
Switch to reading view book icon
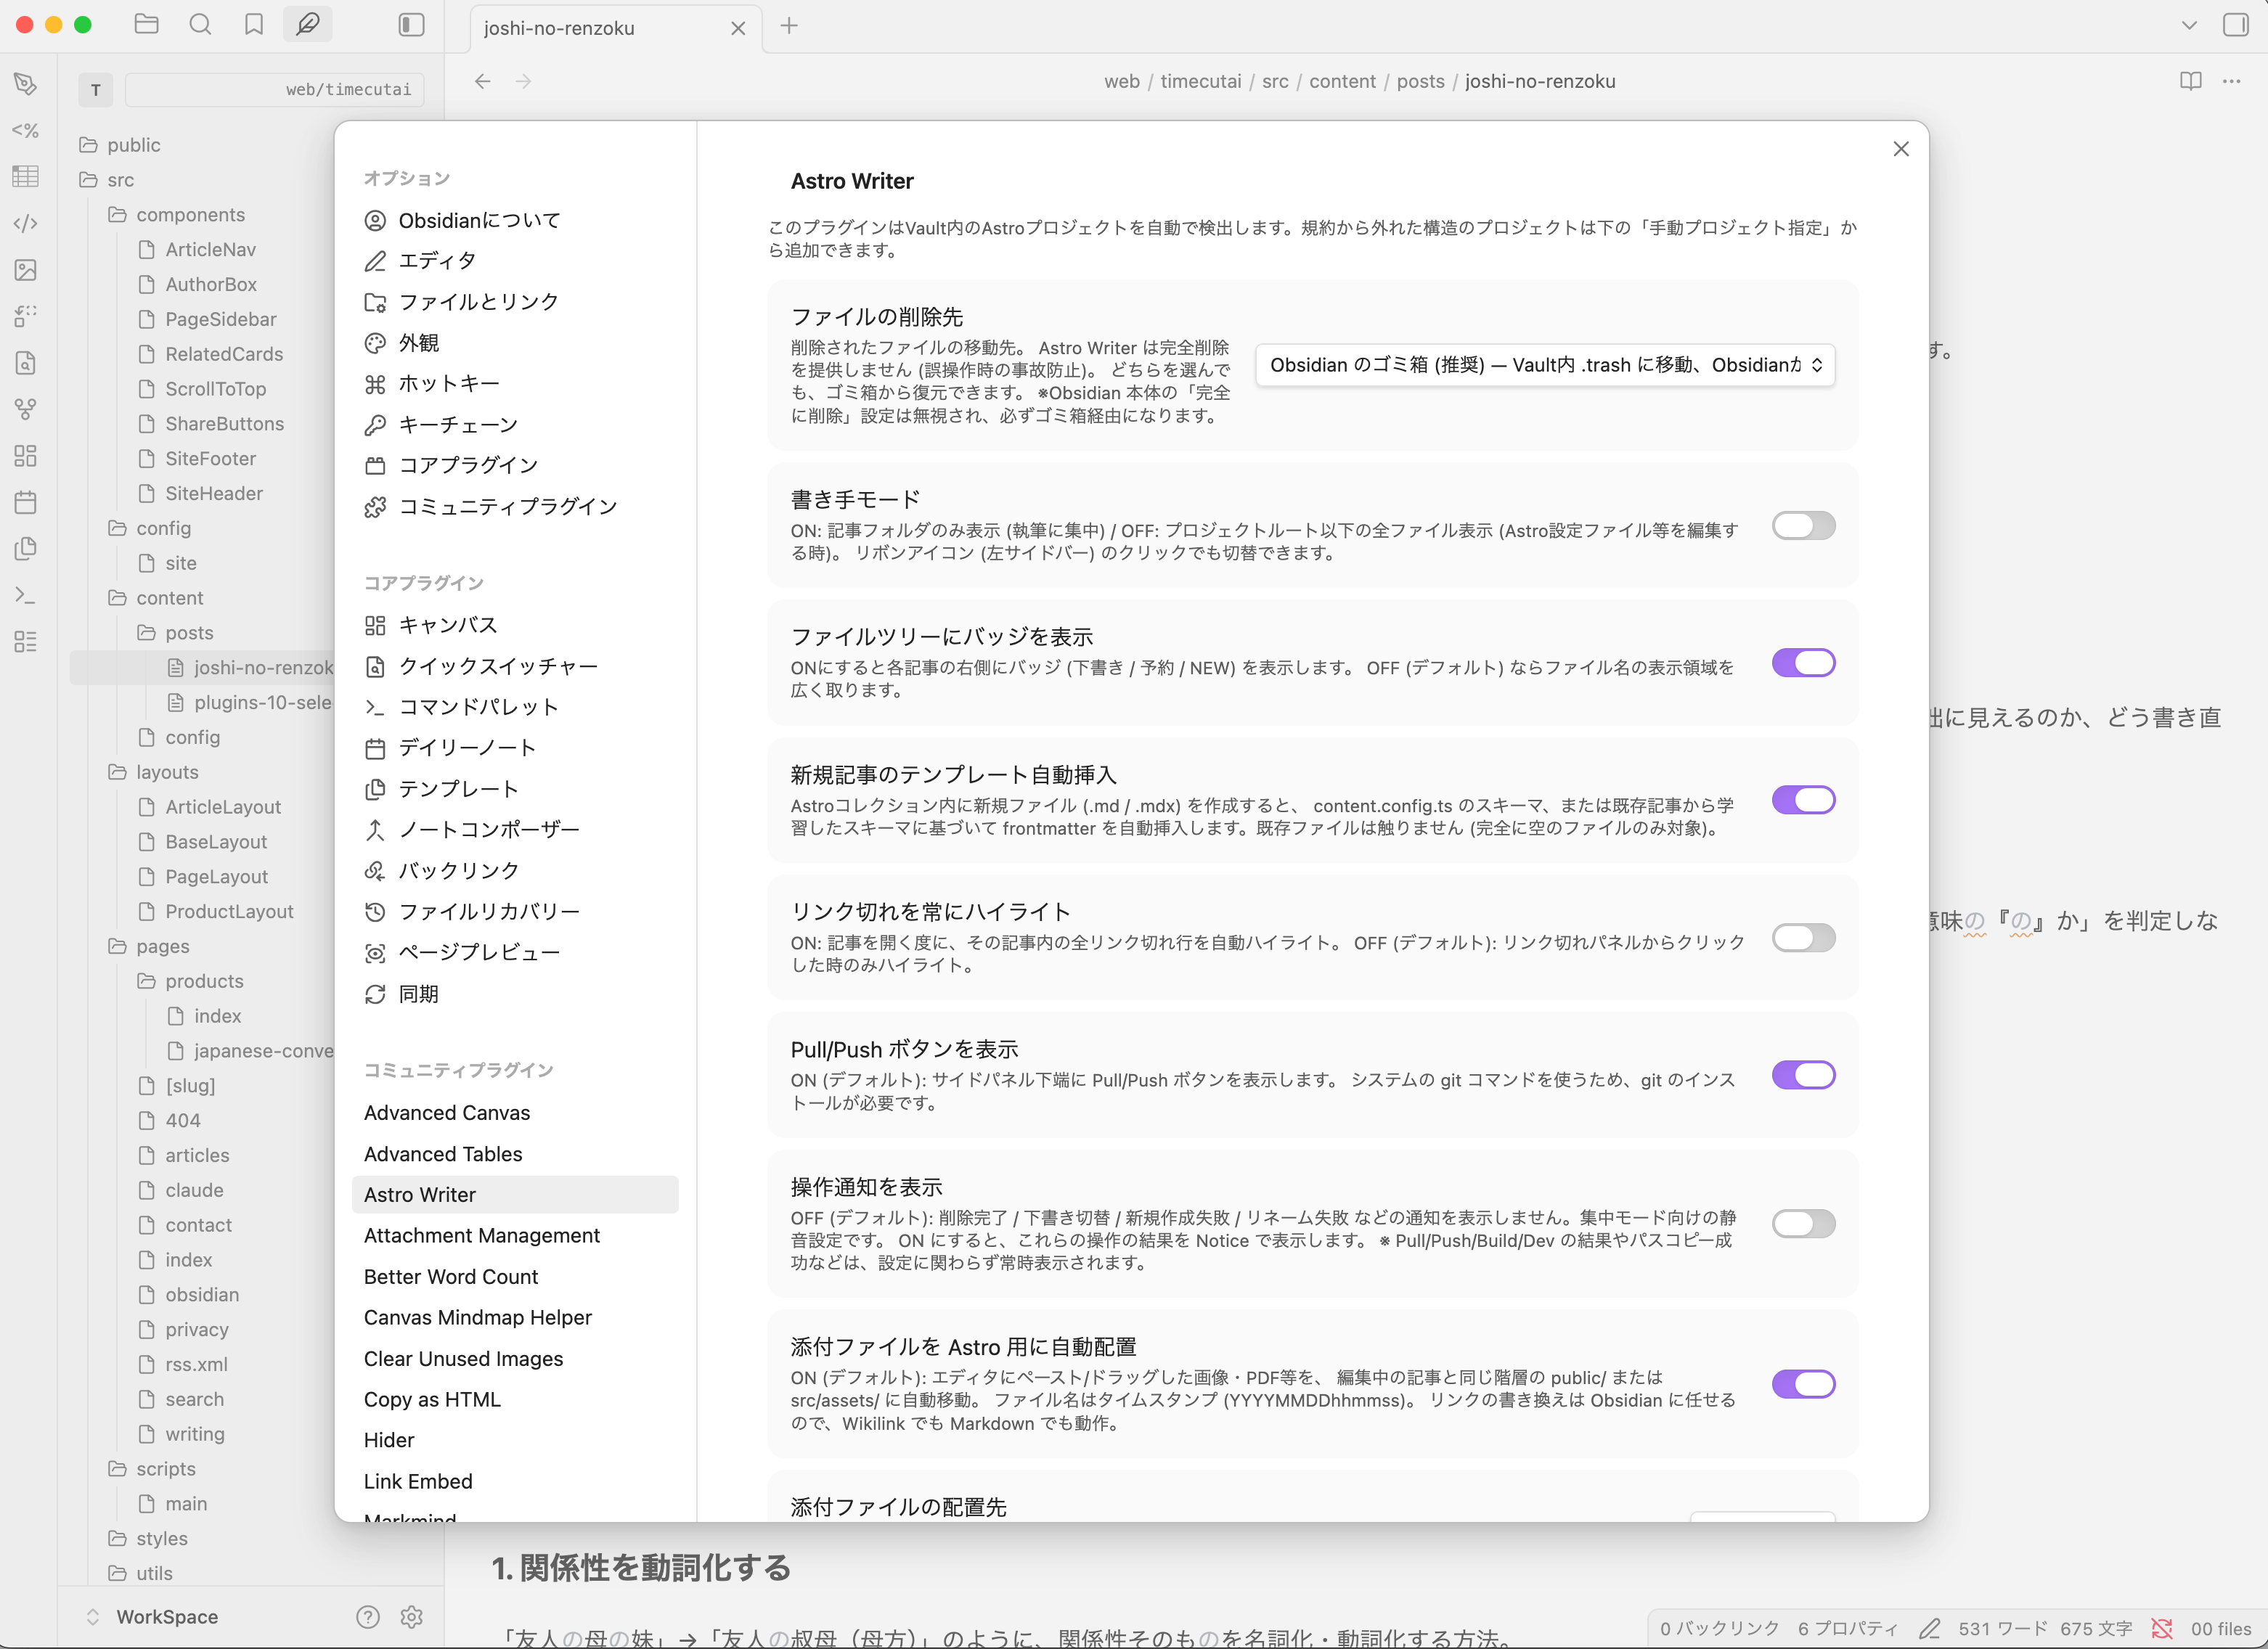click(2190, 81)
